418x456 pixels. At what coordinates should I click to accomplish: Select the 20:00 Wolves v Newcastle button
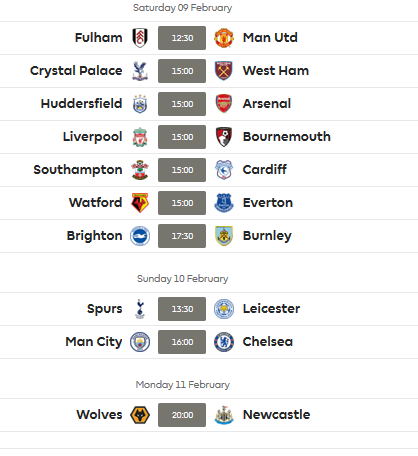tap(182, 415)
